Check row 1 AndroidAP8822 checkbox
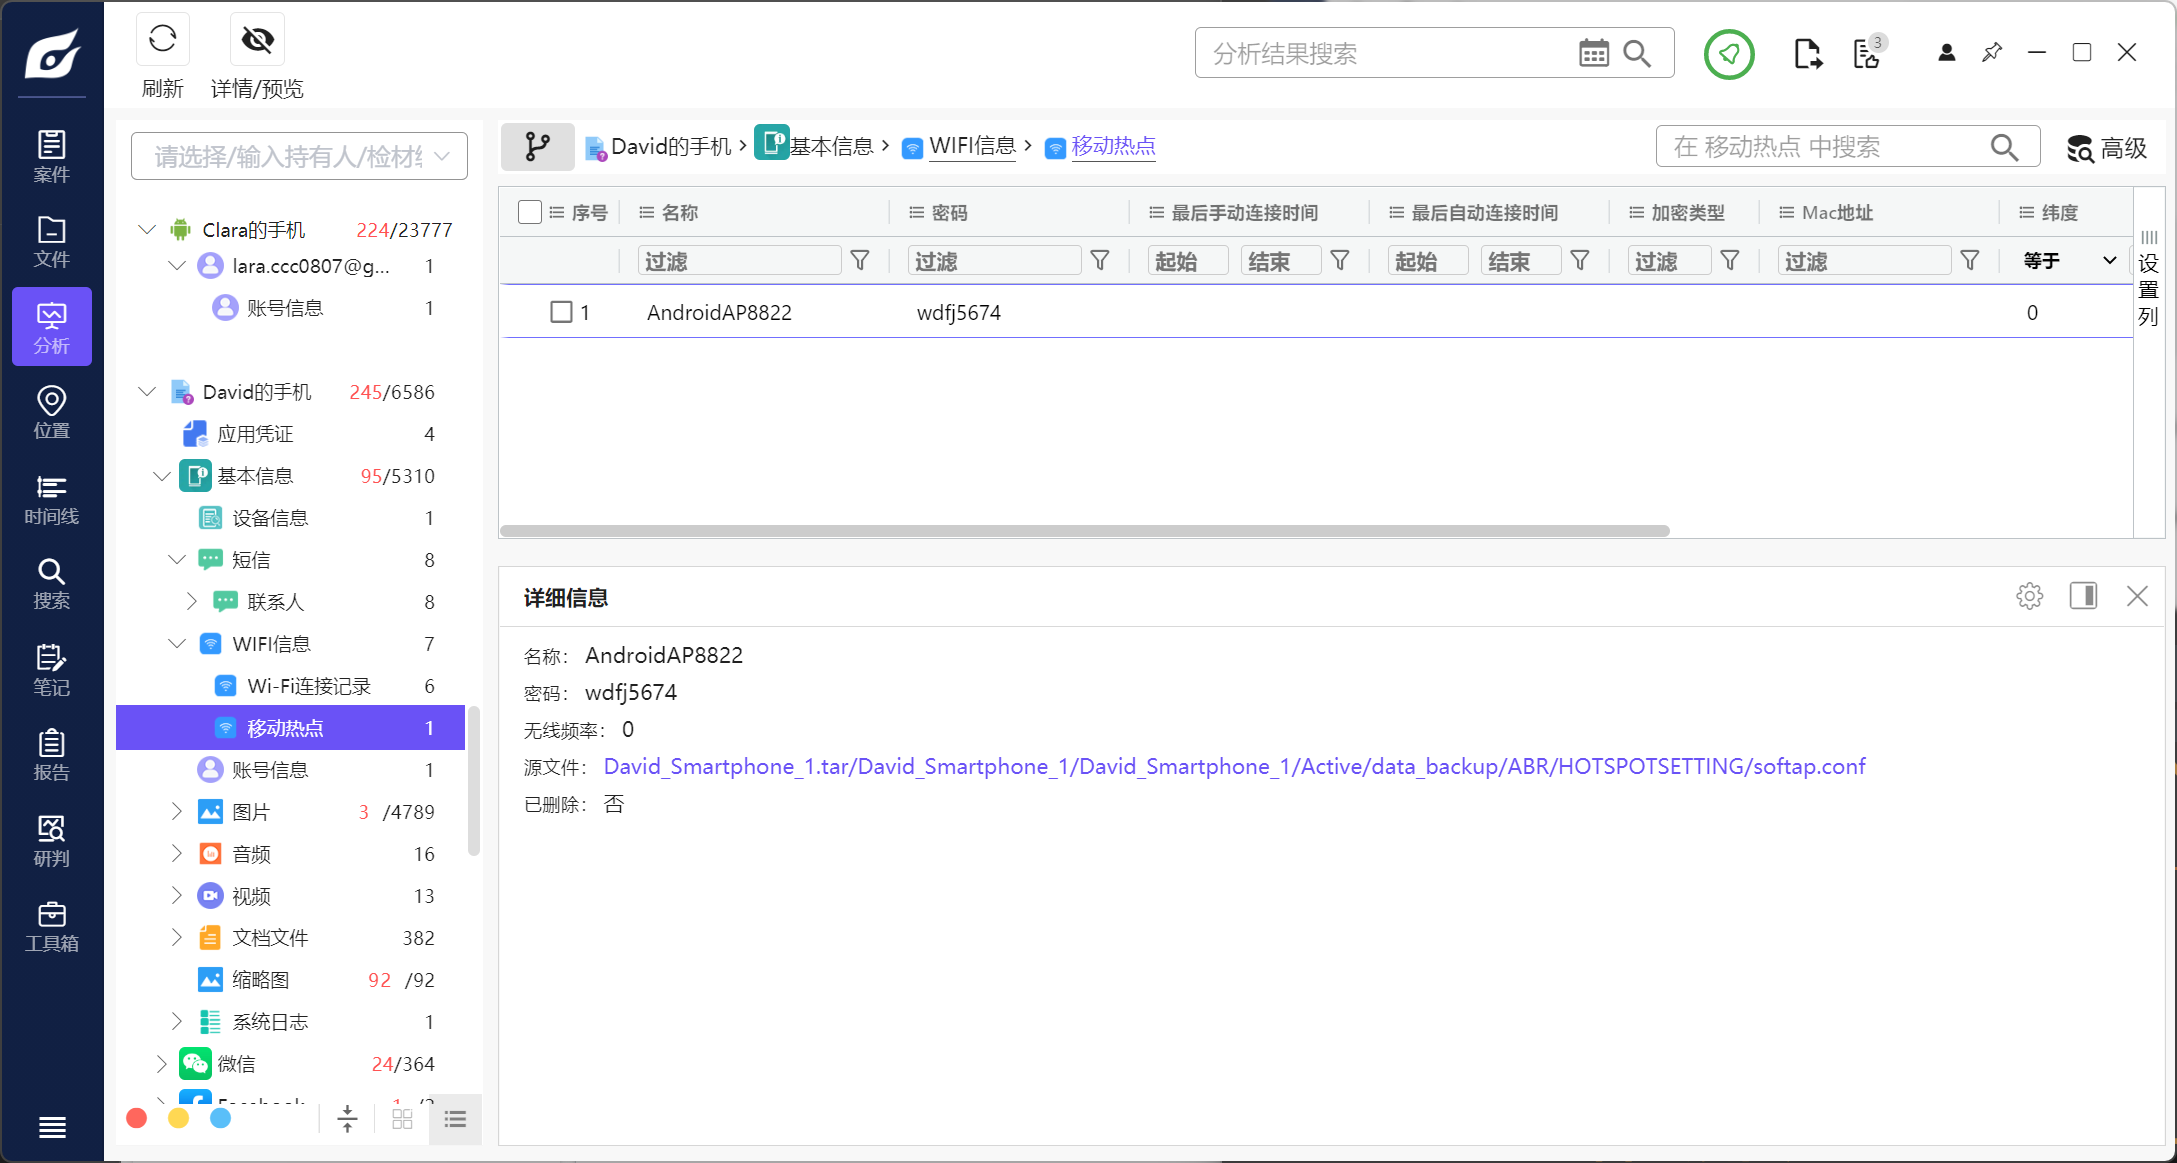Viewport: 2177px width, 1163px height. (x=561, y=312)
